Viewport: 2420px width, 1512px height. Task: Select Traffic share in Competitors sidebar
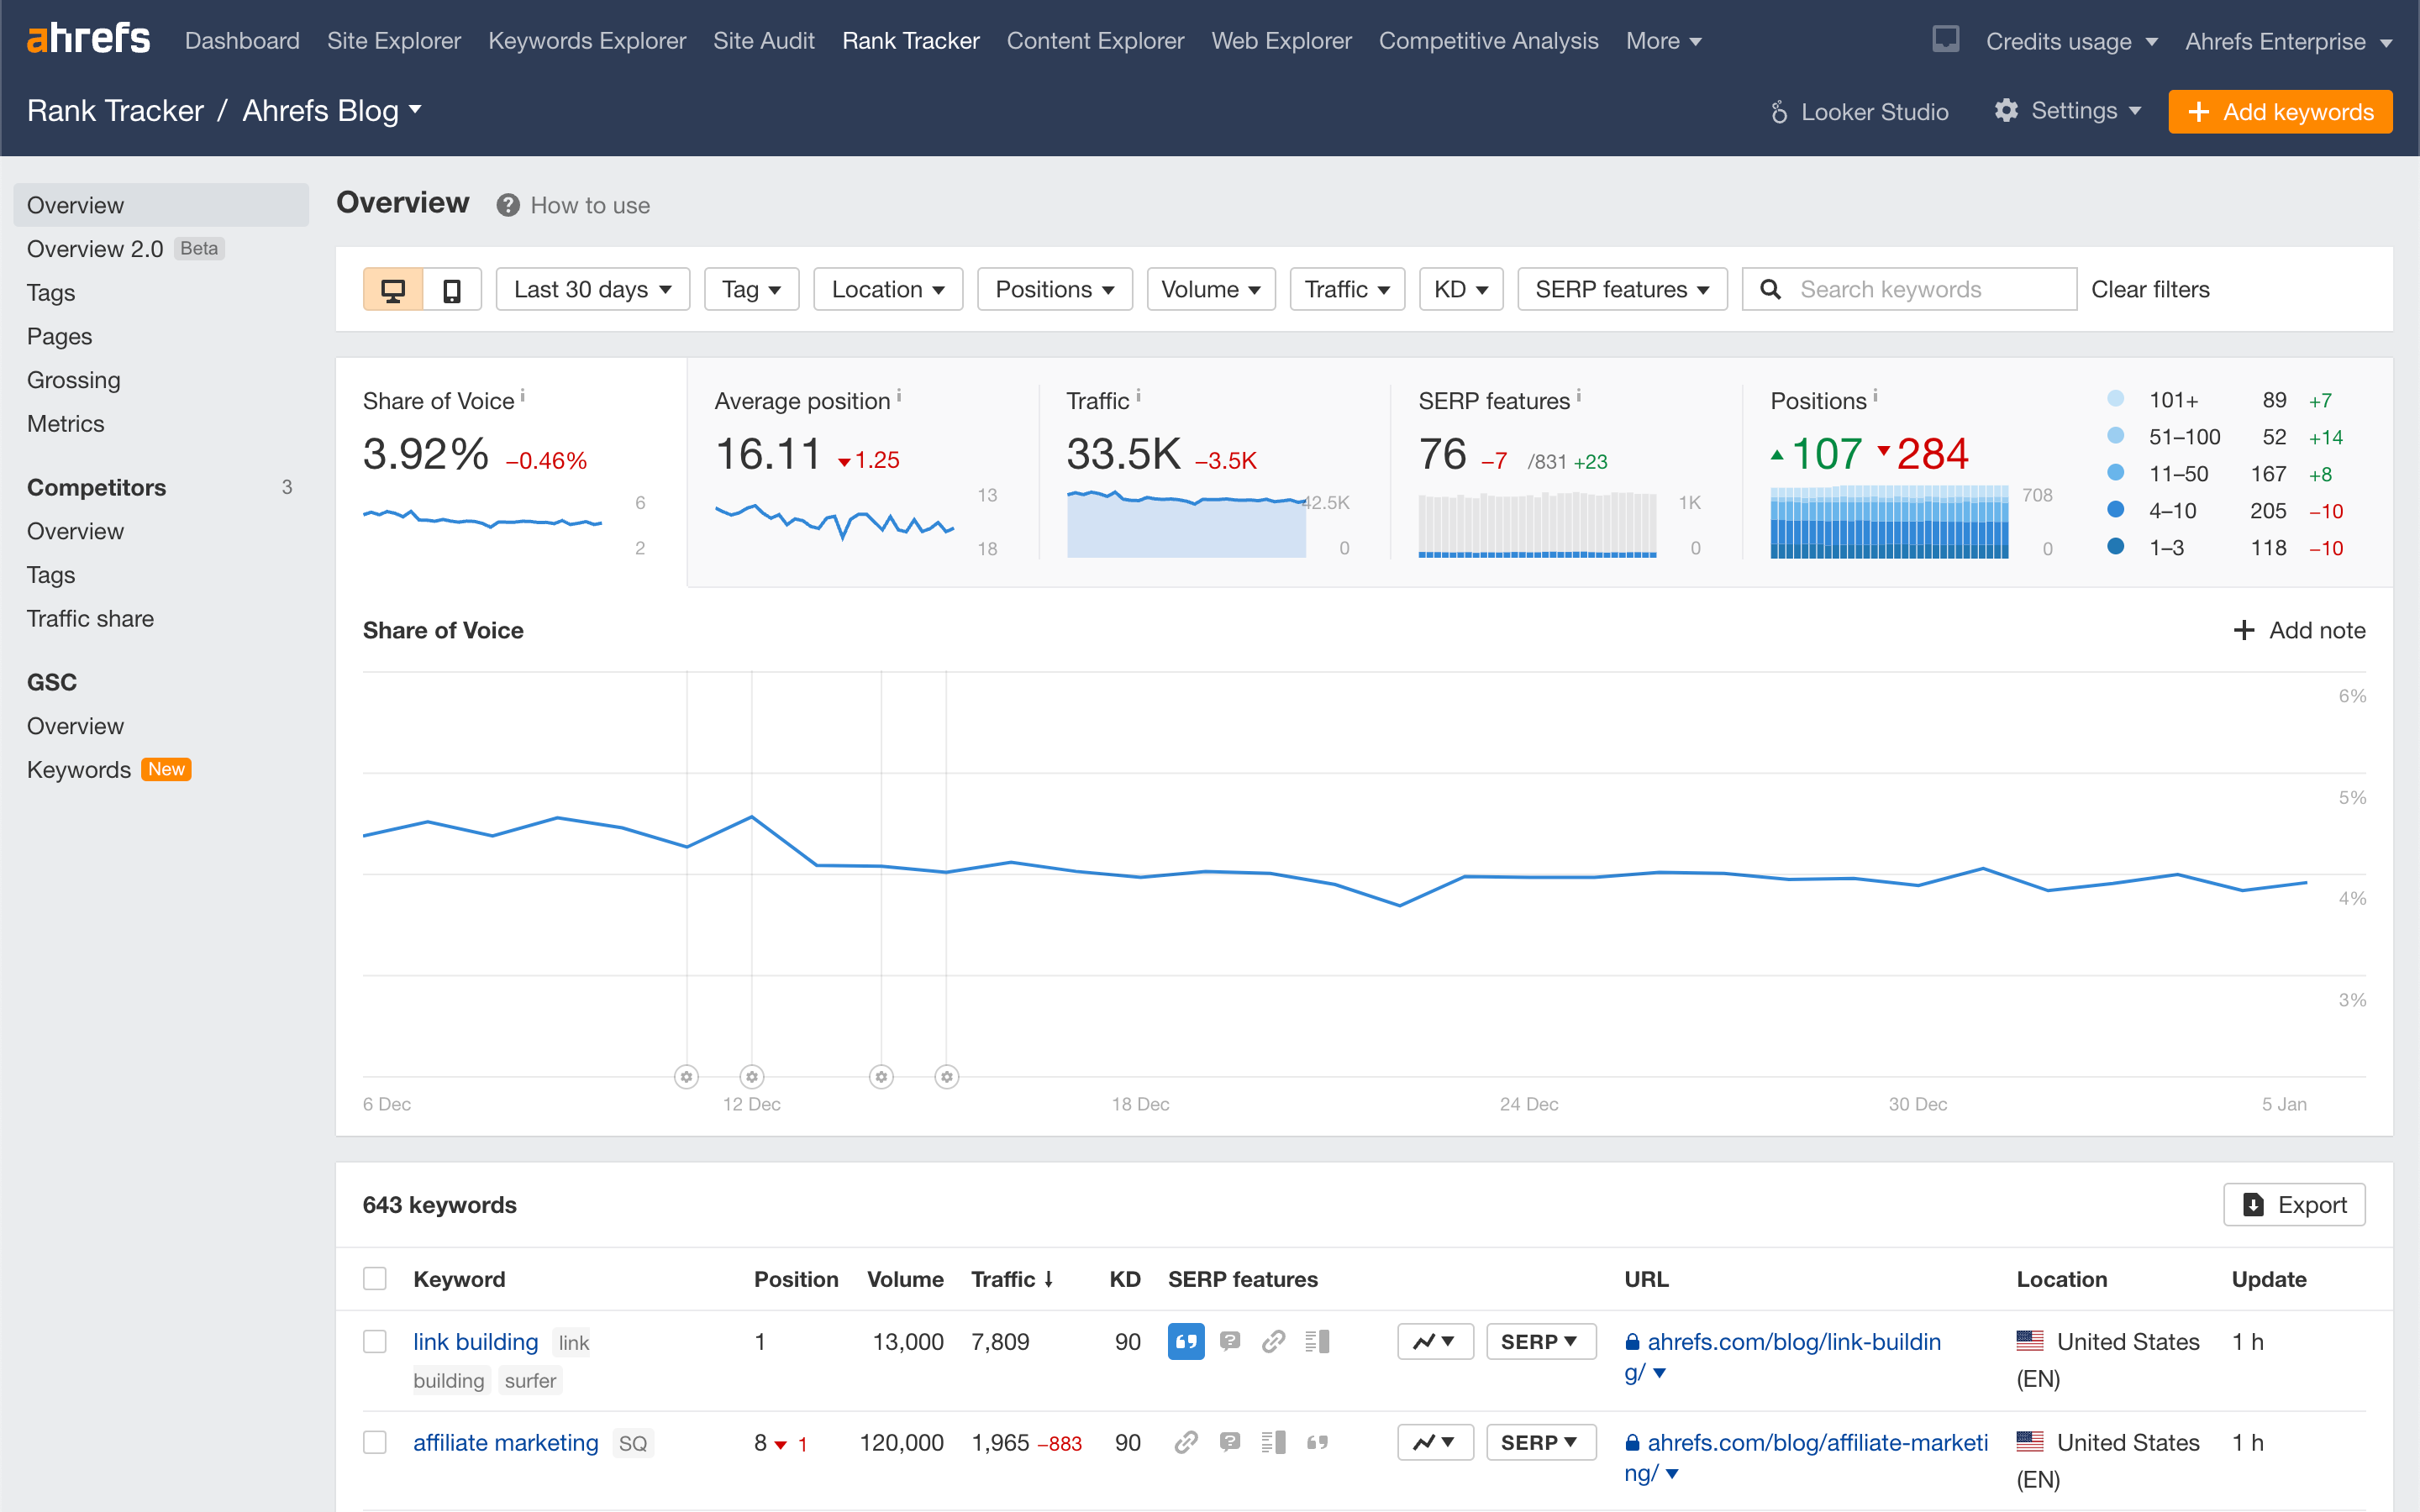coord(90,619)
